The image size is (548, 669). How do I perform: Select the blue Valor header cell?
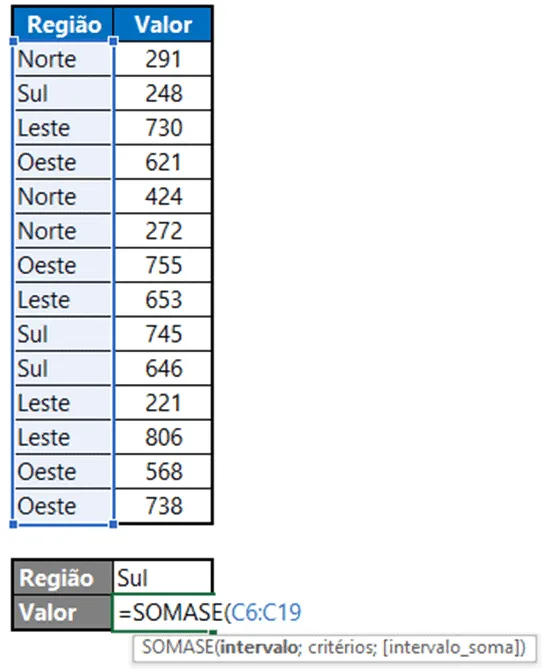point(163,24)
